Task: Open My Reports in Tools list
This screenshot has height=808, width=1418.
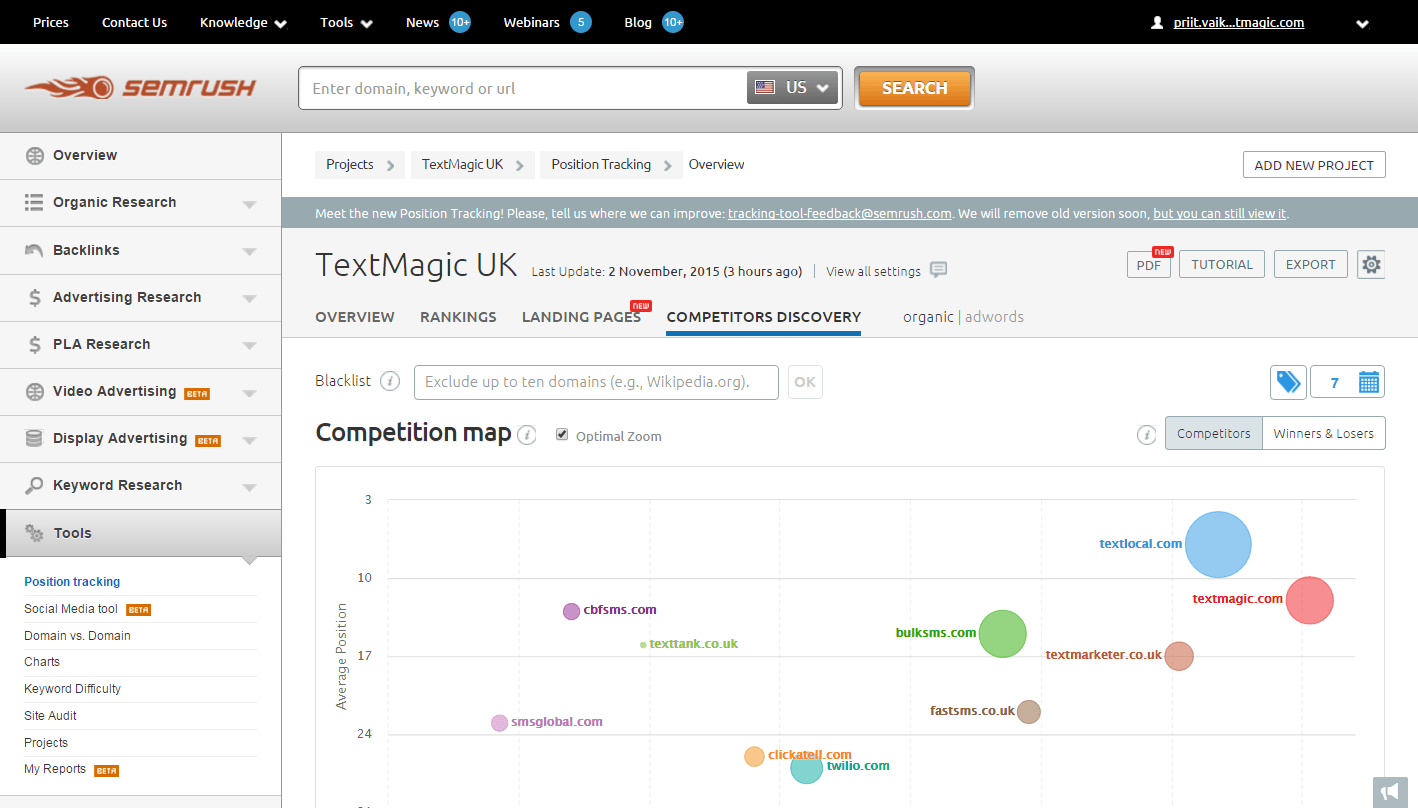Action: click(x=55, y=770)
